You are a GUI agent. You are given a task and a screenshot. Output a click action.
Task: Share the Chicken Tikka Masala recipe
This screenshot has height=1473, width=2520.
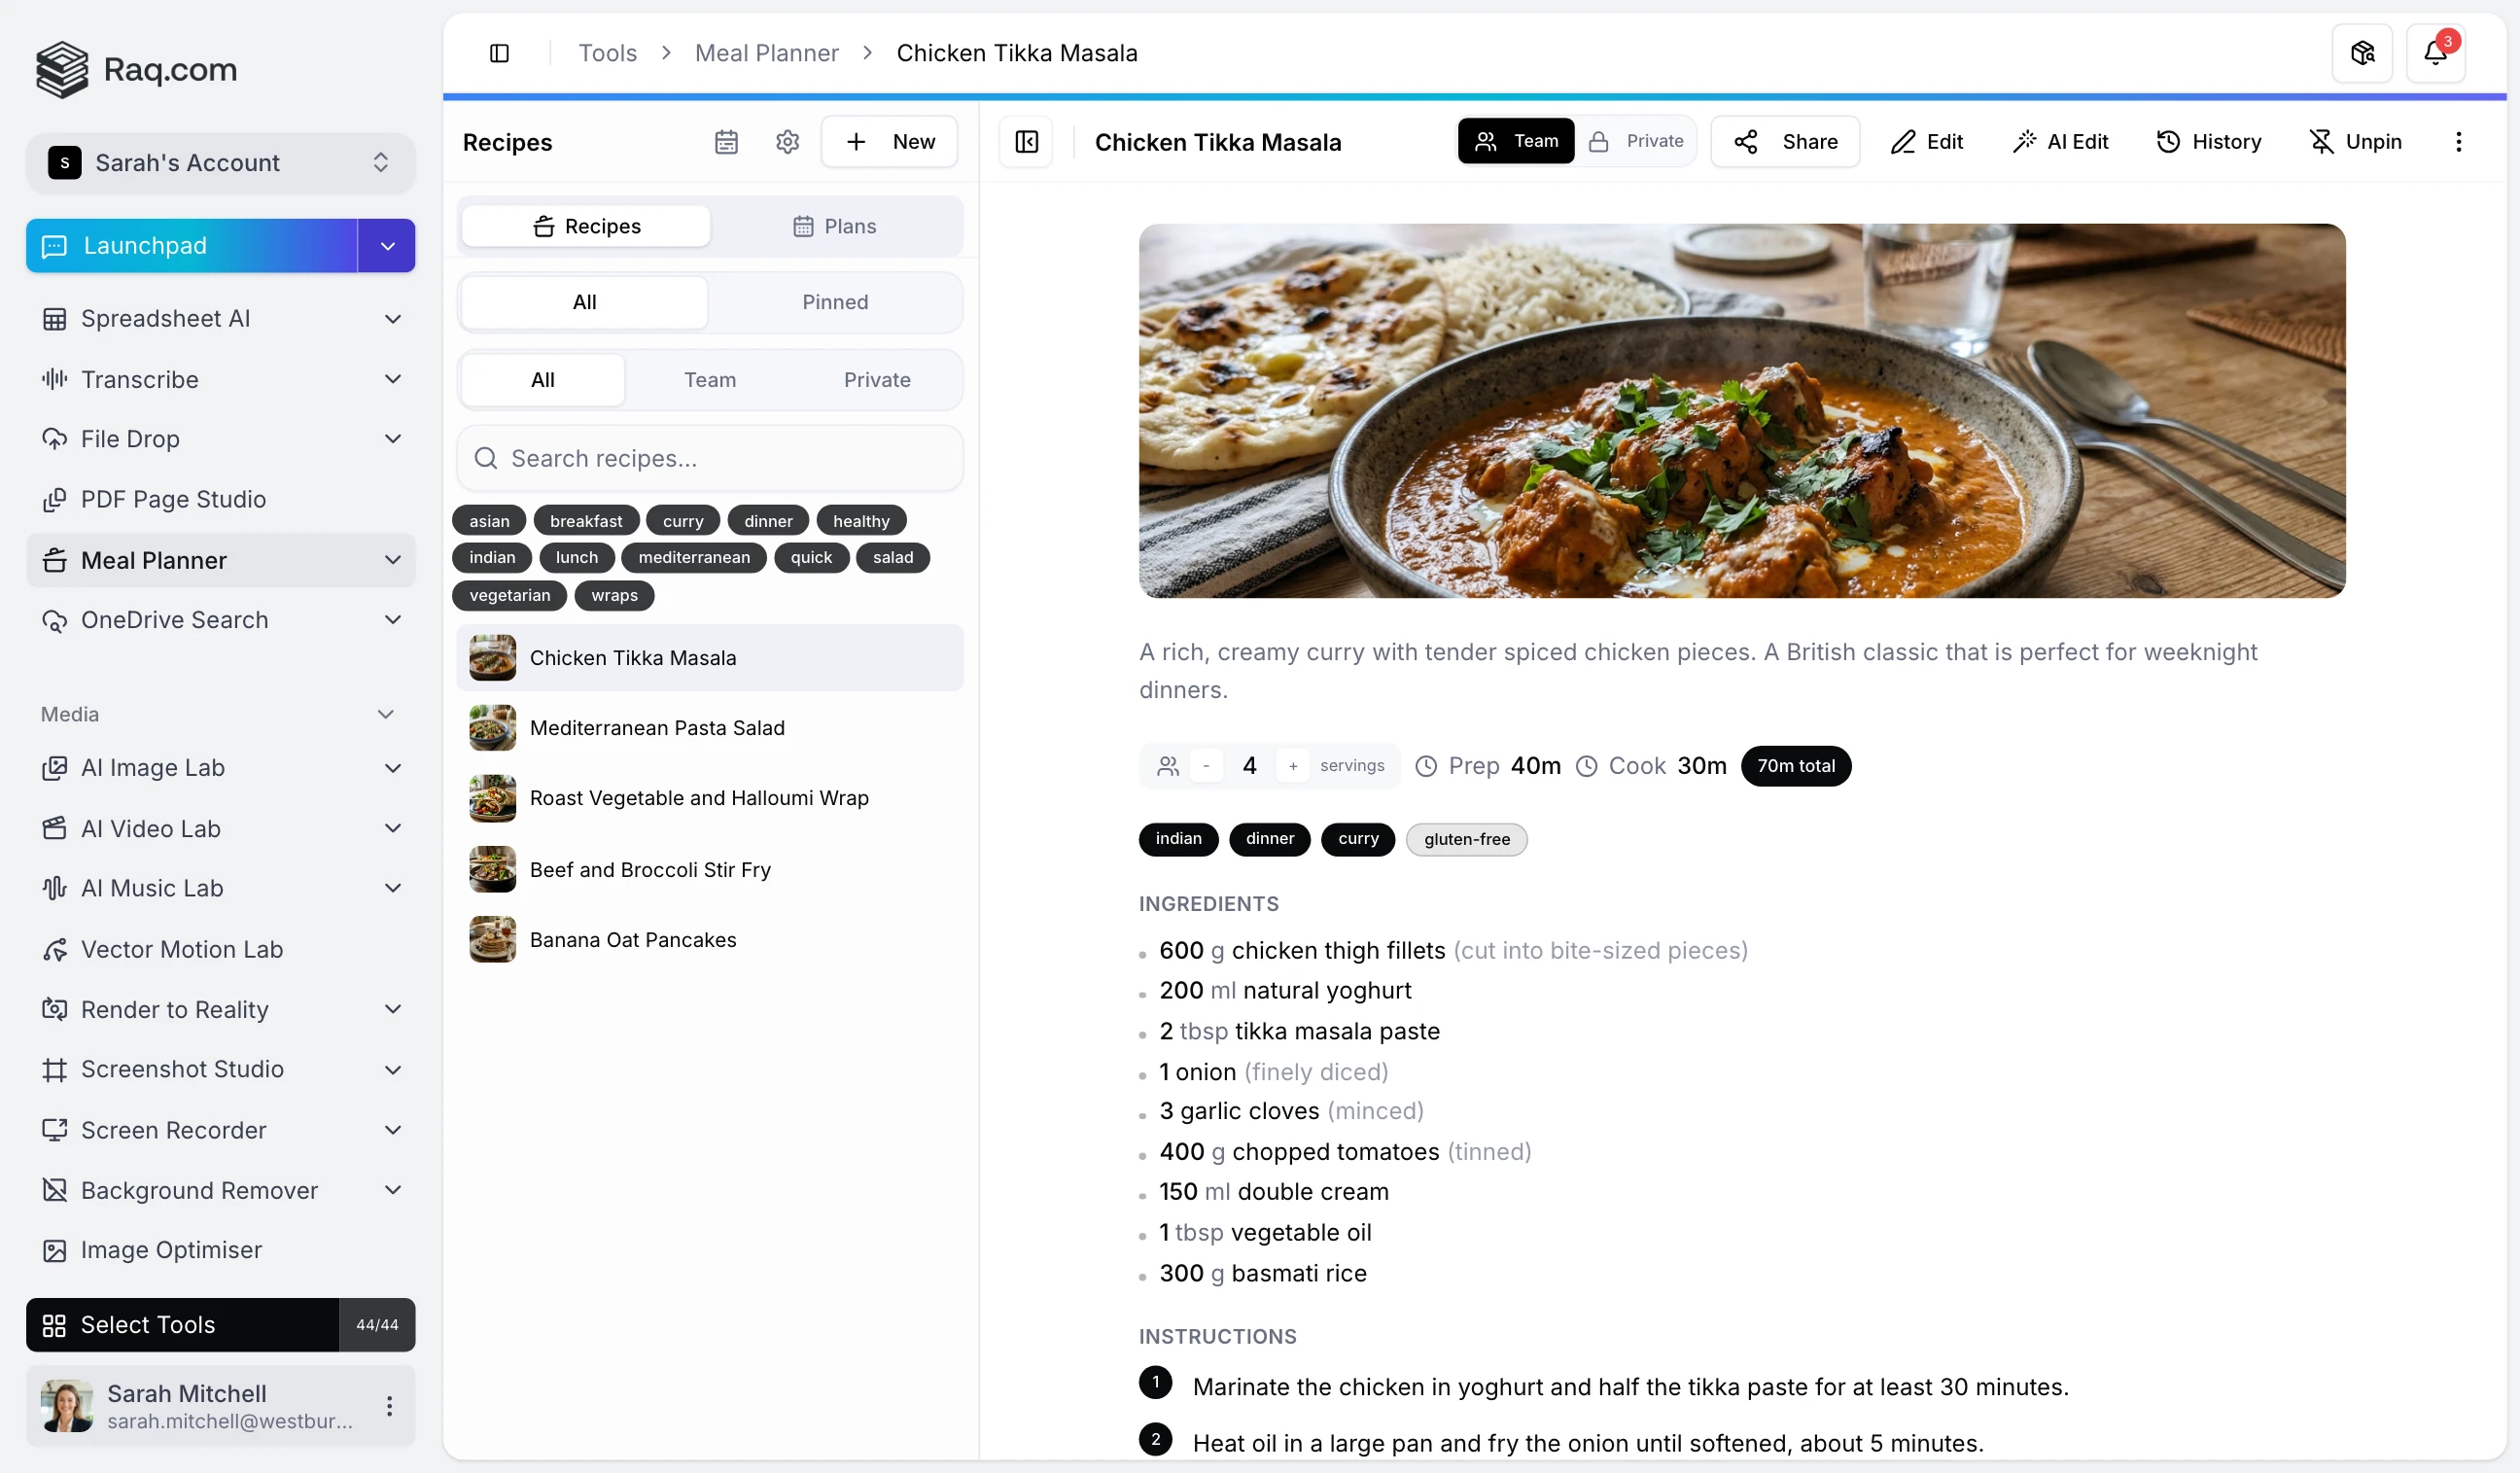(x=1786, y=141)
